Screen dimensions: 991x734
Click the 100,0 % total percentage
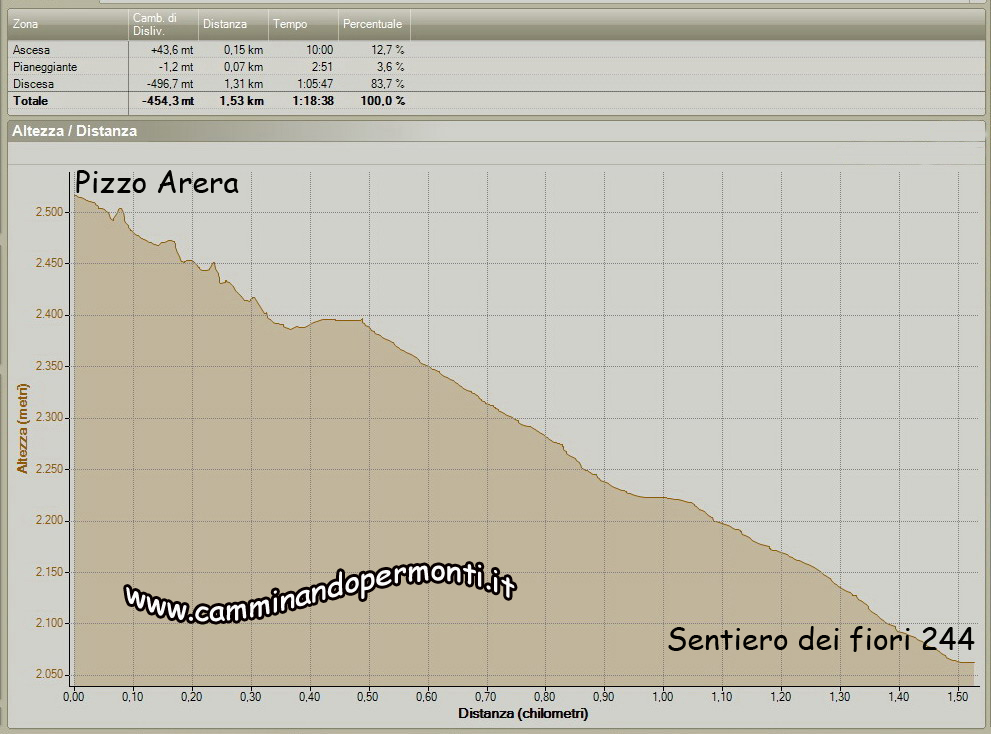click(x=383, y=101)
